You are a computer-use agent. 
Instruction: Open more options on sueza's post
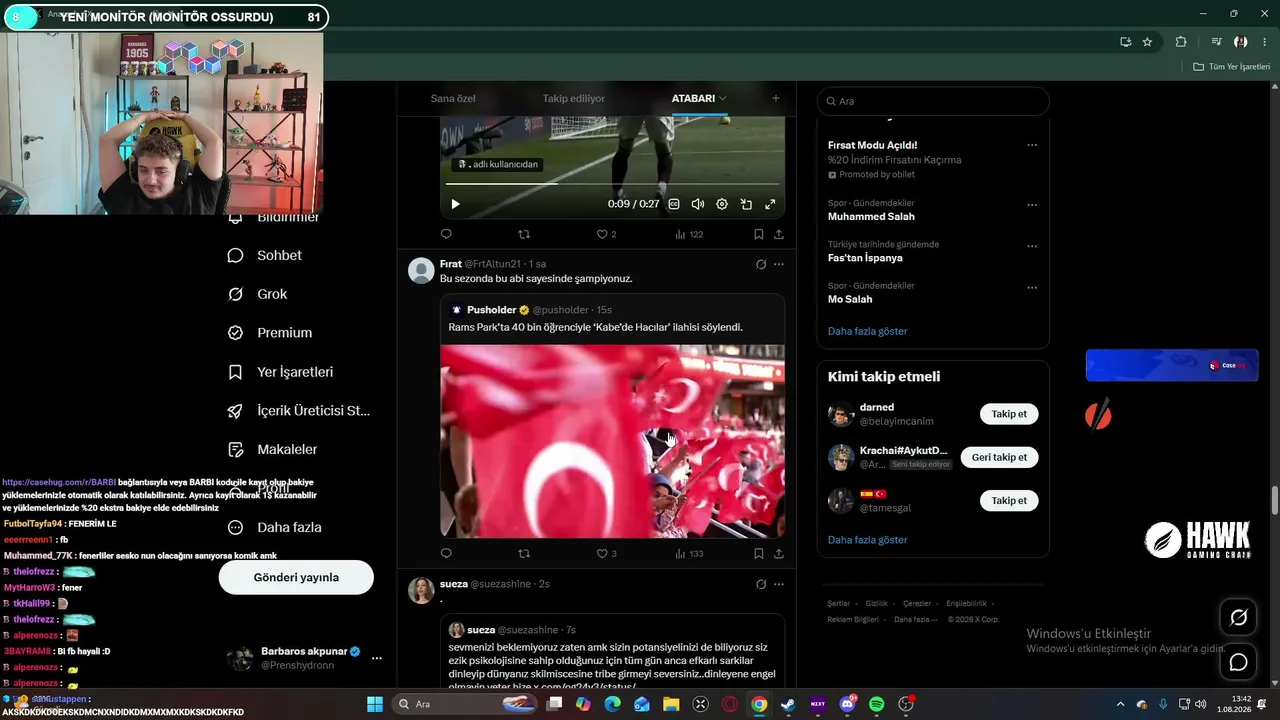click(779, 584)
